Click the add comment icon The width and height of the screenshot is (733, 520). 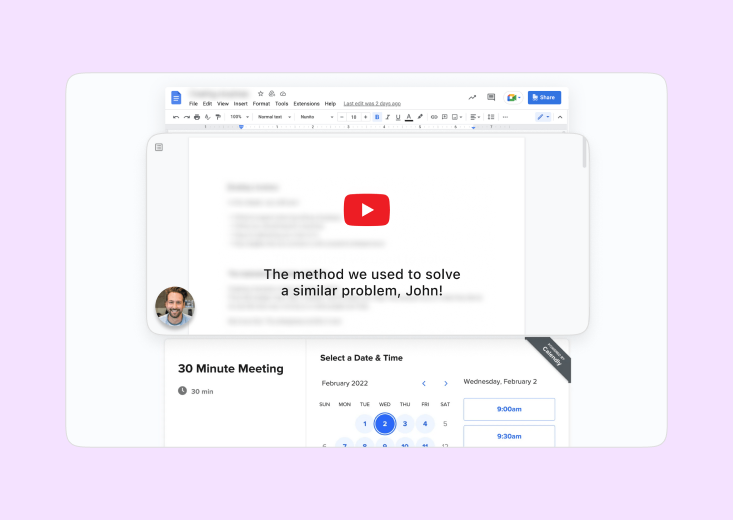[x=445, y=117]
